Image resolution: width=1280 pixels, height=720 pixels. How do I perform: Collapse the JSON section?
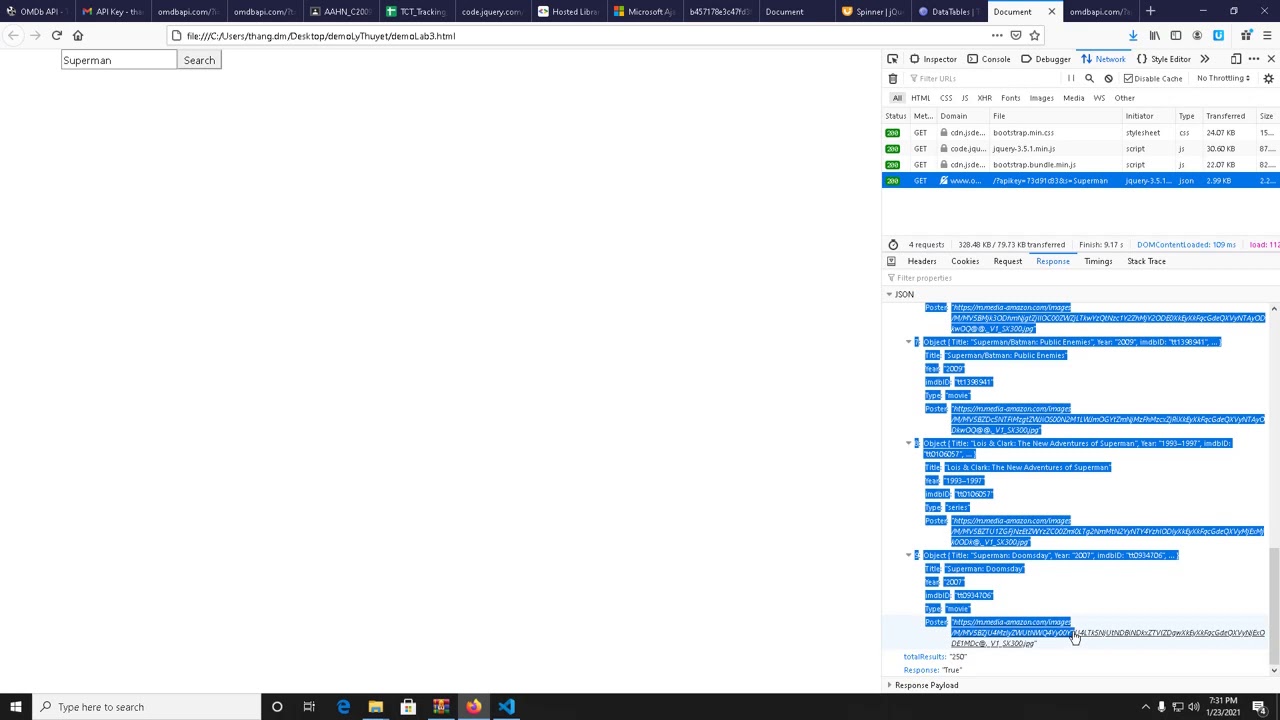889,294
